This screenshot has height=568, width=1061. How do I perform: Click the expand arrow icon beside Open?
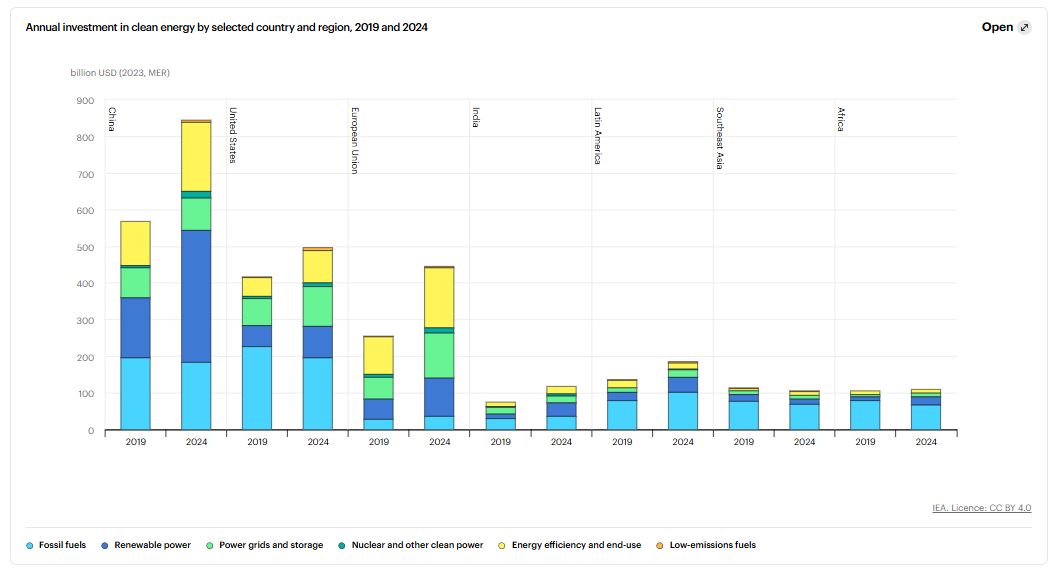pyautogui.click(x=1024, y=28)
